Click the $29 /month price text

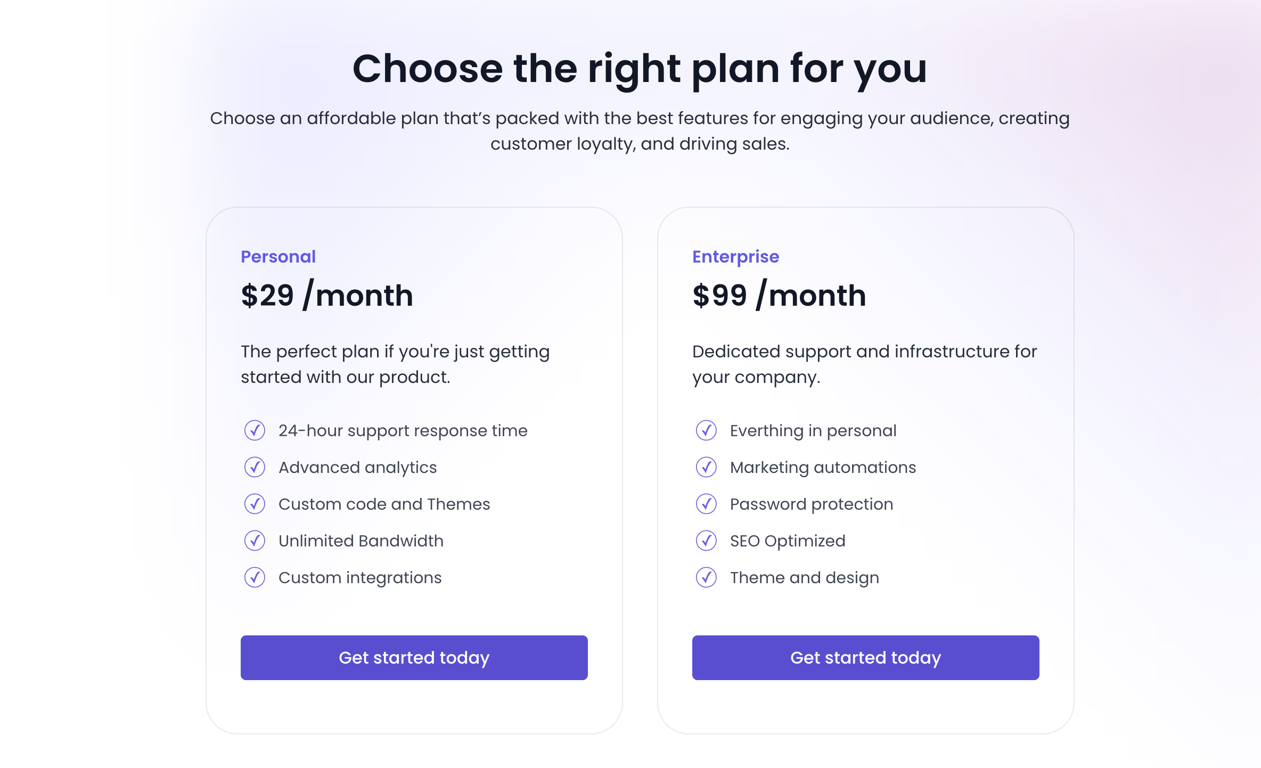coord(327,296)
